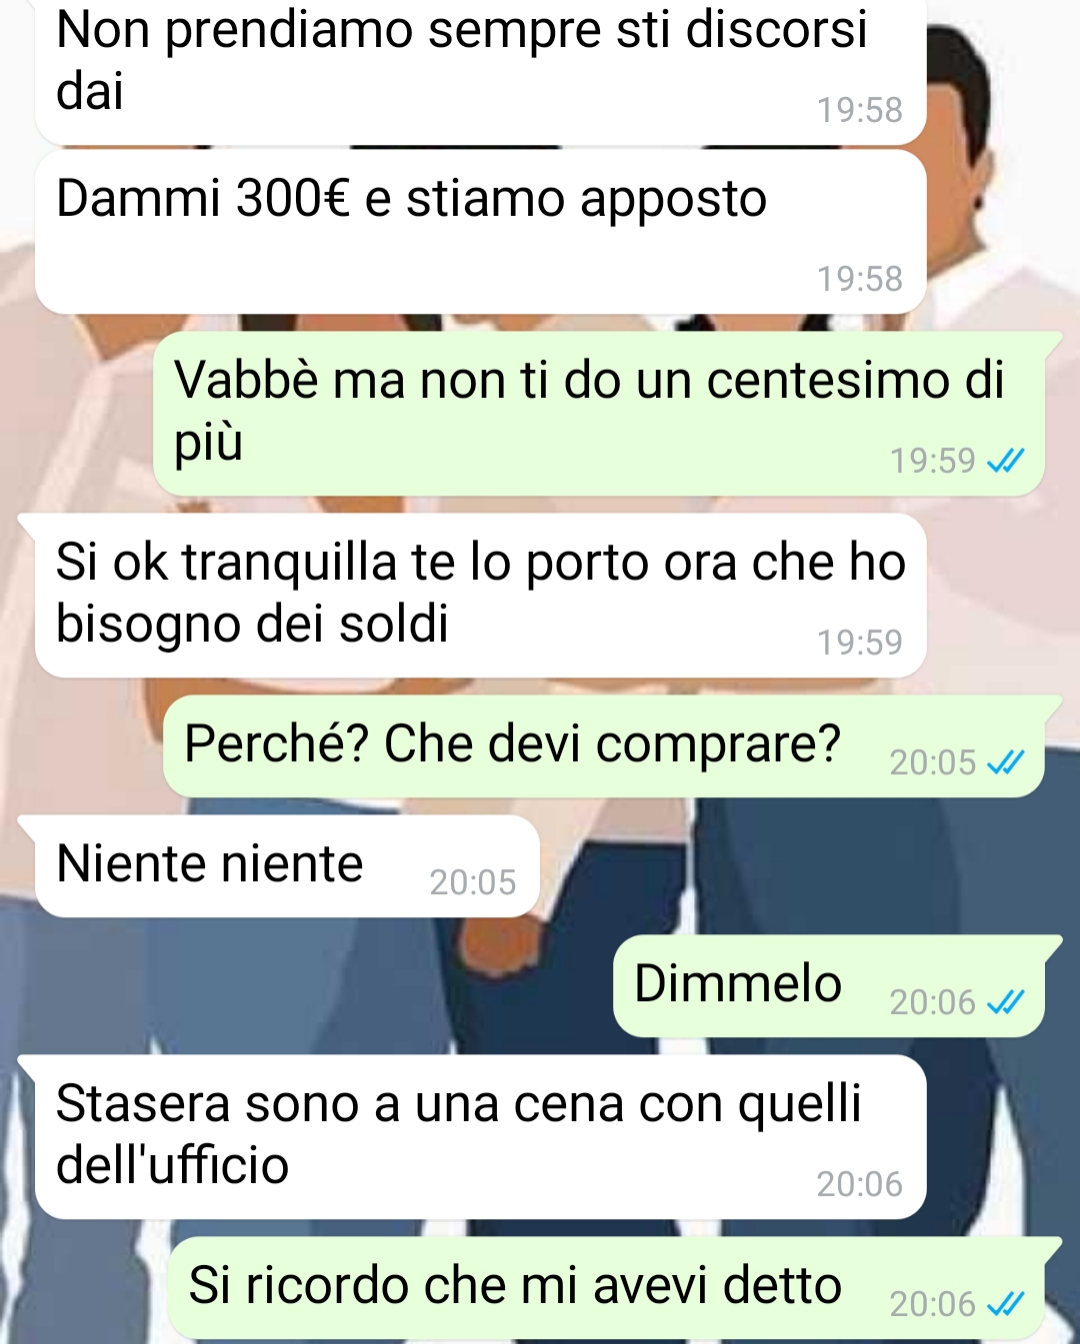Click read ticks on the 'Dimmelo' message
The width and height of the screenshot is (1080, 1344).
pos(1005,1002)
